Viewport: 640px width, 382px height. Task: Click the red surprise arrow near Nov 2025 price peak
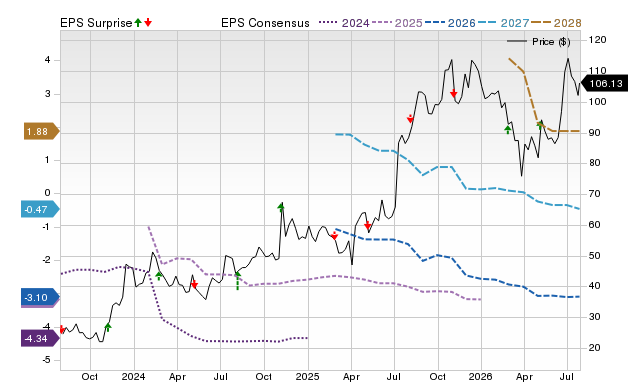point(453,94)
